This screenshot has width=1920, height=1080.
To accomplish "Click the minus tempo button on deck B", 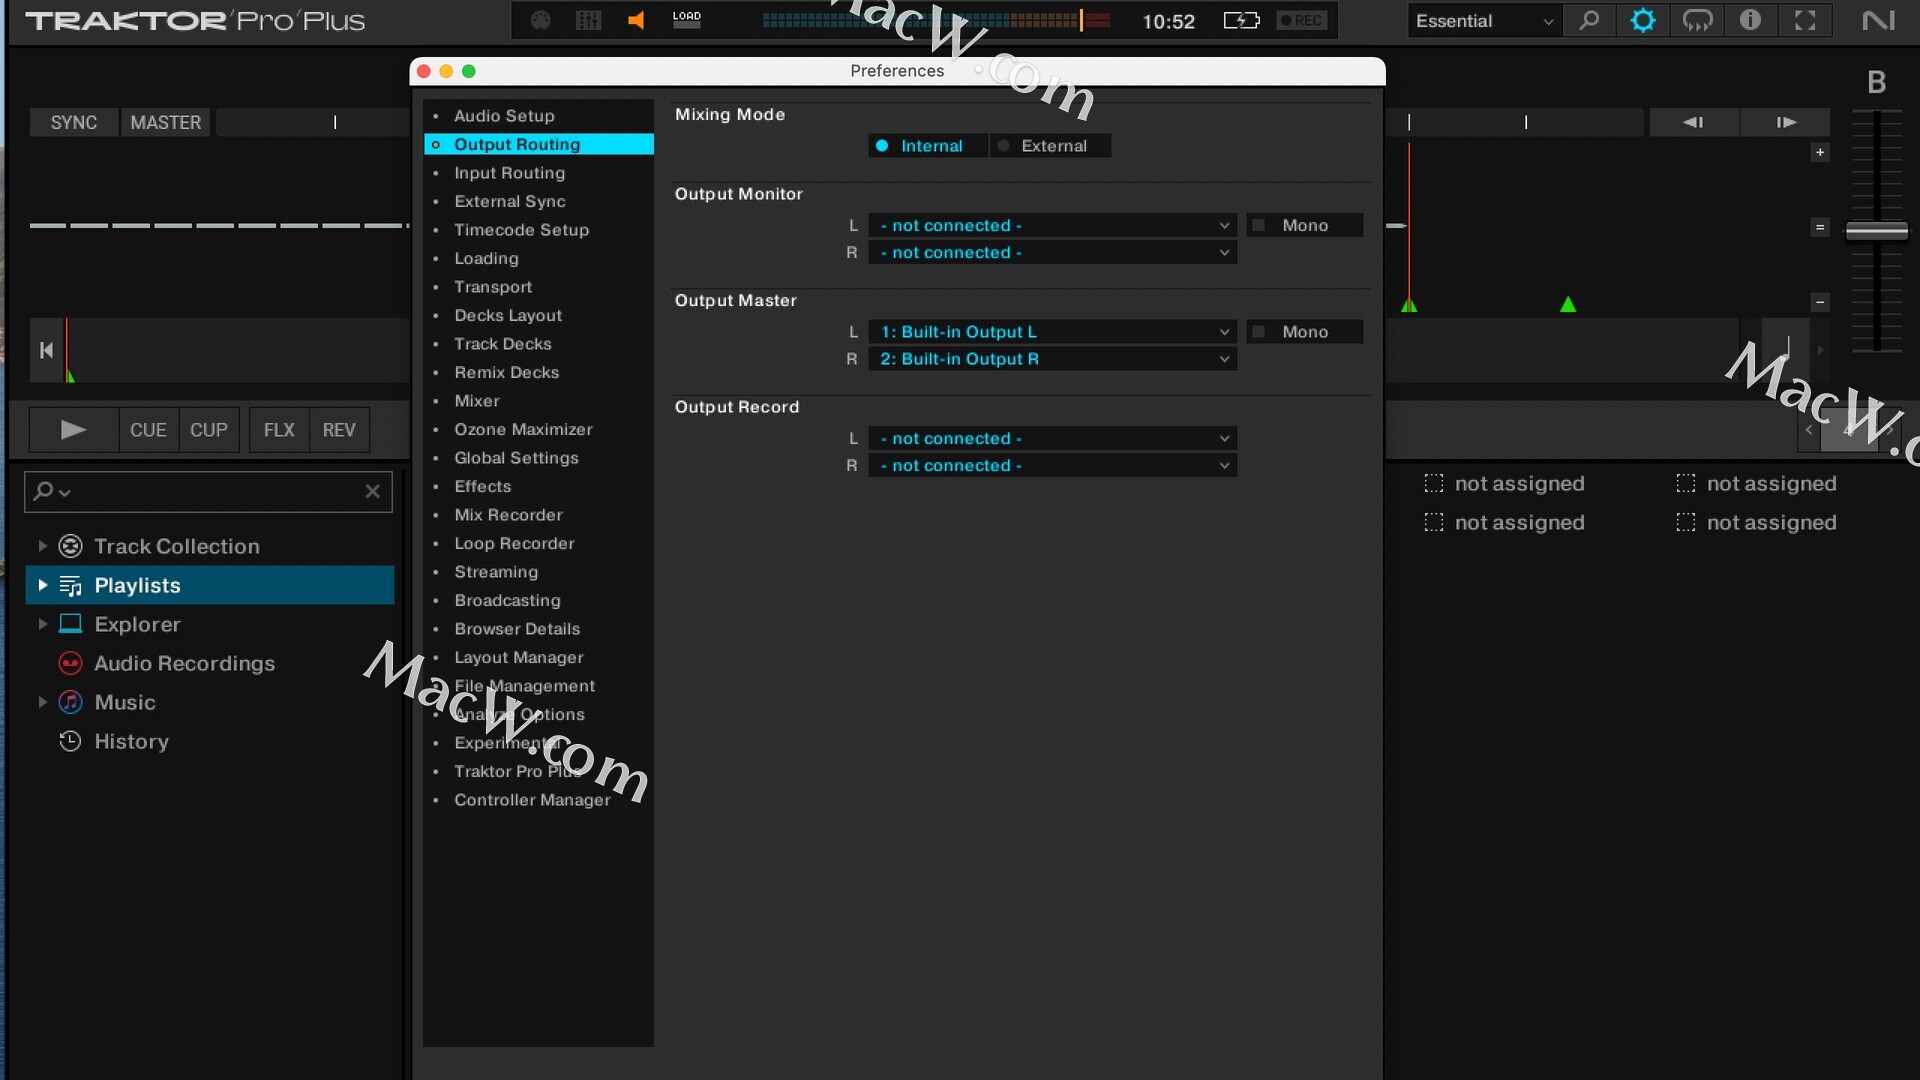I will [x=1820, y=302].
